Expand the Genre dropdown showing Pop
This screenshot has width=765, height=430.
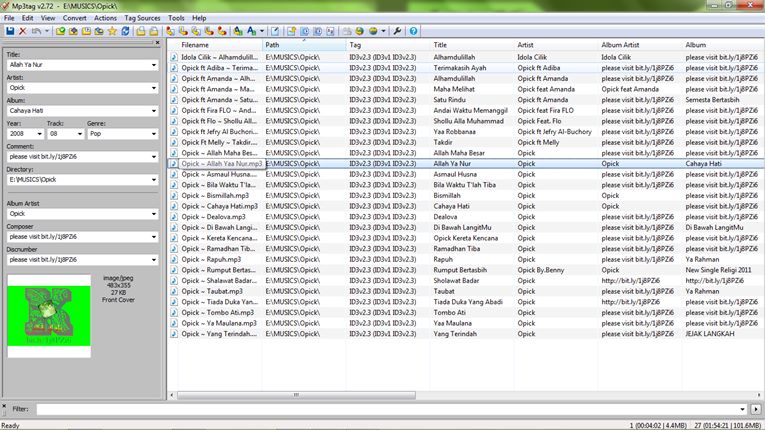coord(154,134)
